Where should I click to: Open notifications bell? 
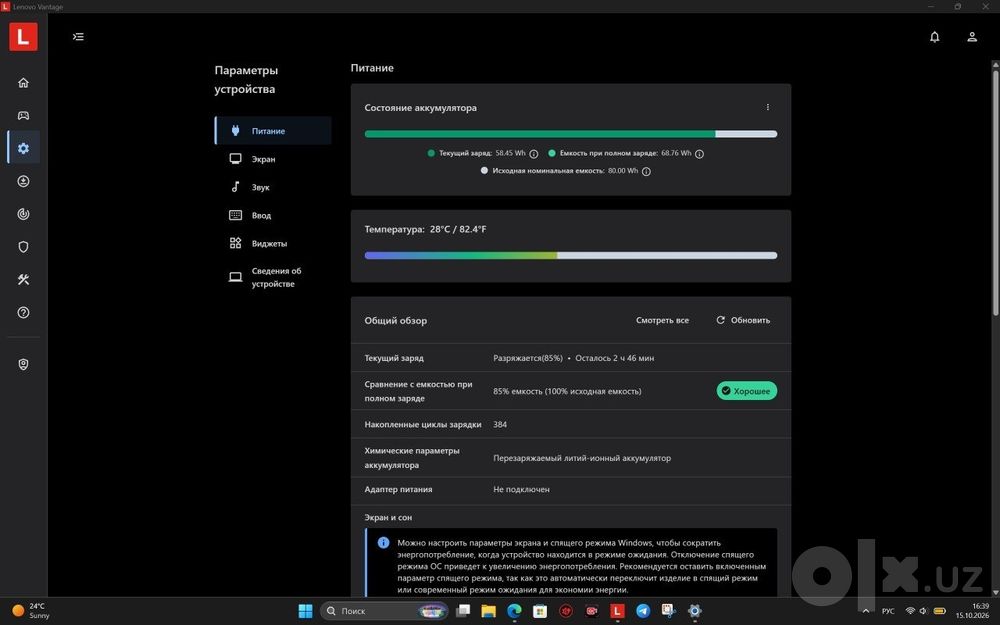coord(934,37)
